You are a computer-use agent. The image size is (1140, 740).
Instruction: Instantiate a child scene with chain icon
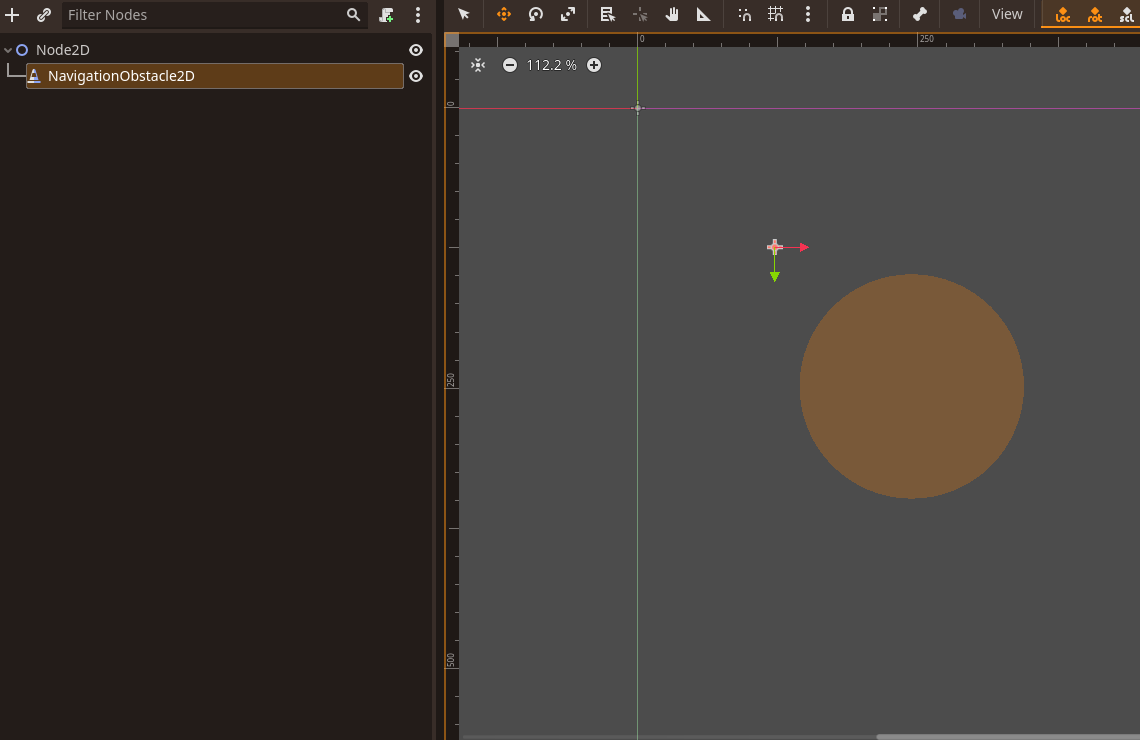pyautogui.click(x=42, y=14)
